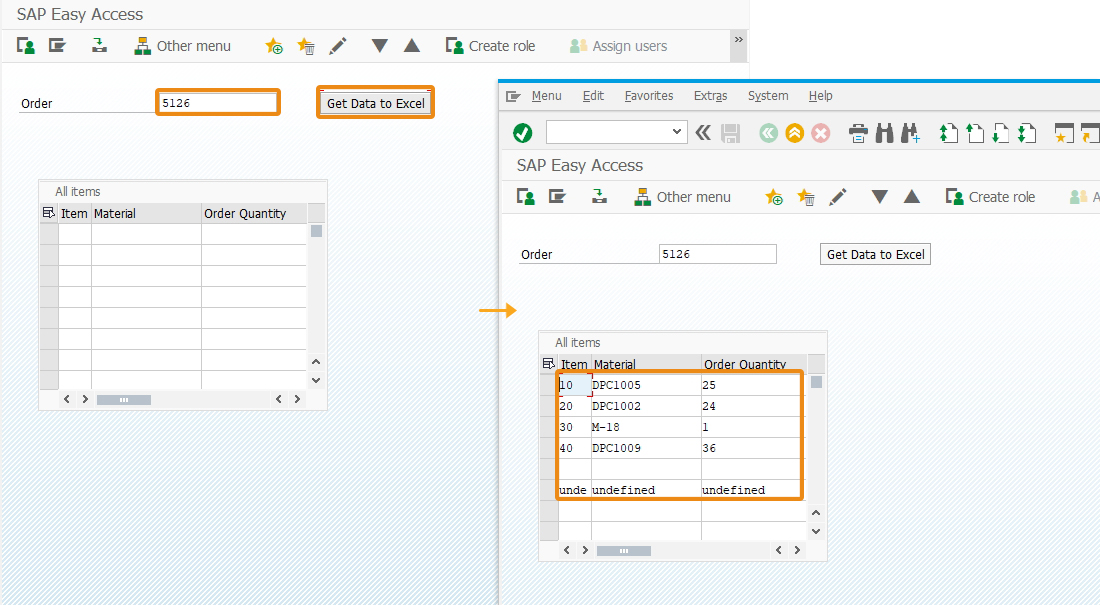
Task: Open the Extras menu
Action: 711,95
